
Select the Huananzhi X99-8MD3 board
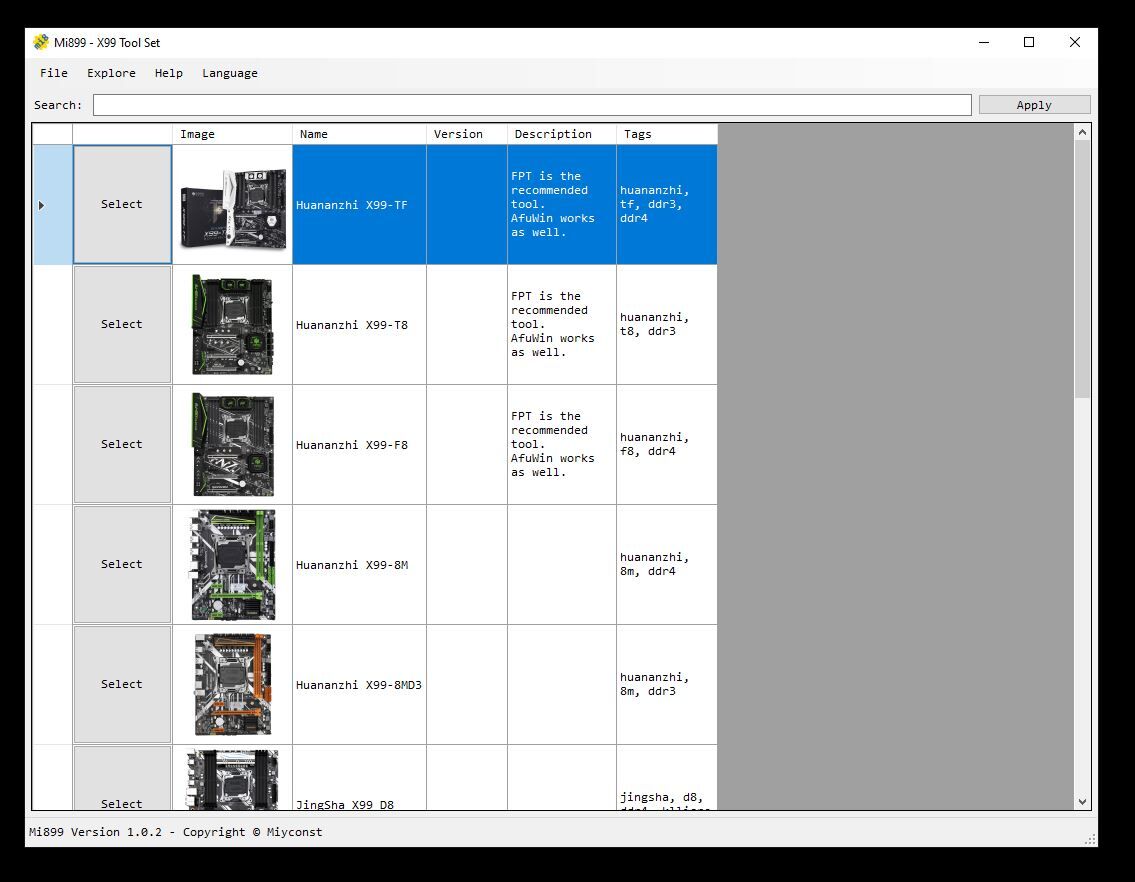click(x=122, y=684)
